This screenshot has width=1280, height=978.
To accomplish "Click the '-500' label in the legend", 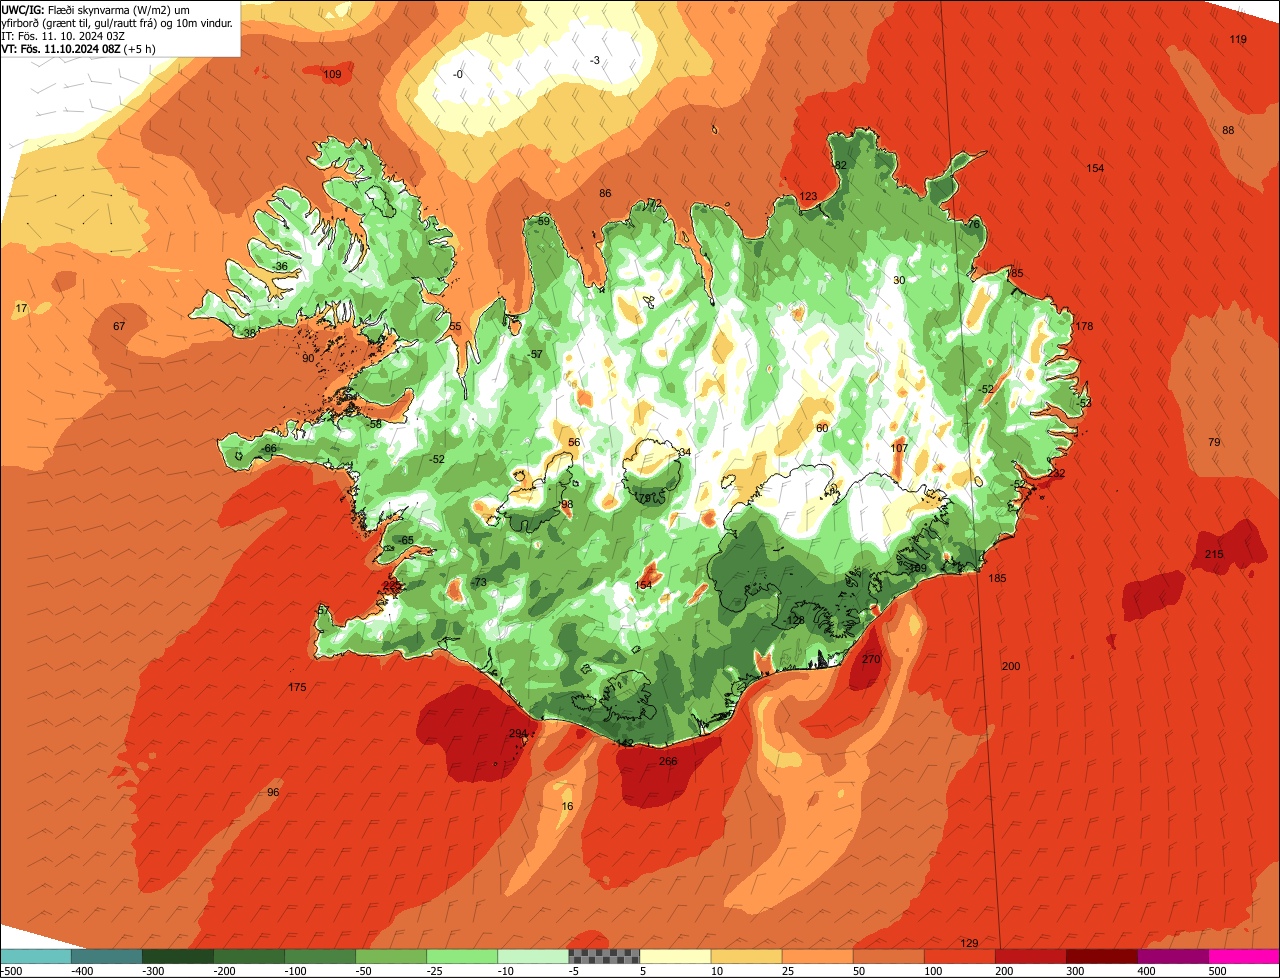I will pyautogui.click(x=11, y=971).
